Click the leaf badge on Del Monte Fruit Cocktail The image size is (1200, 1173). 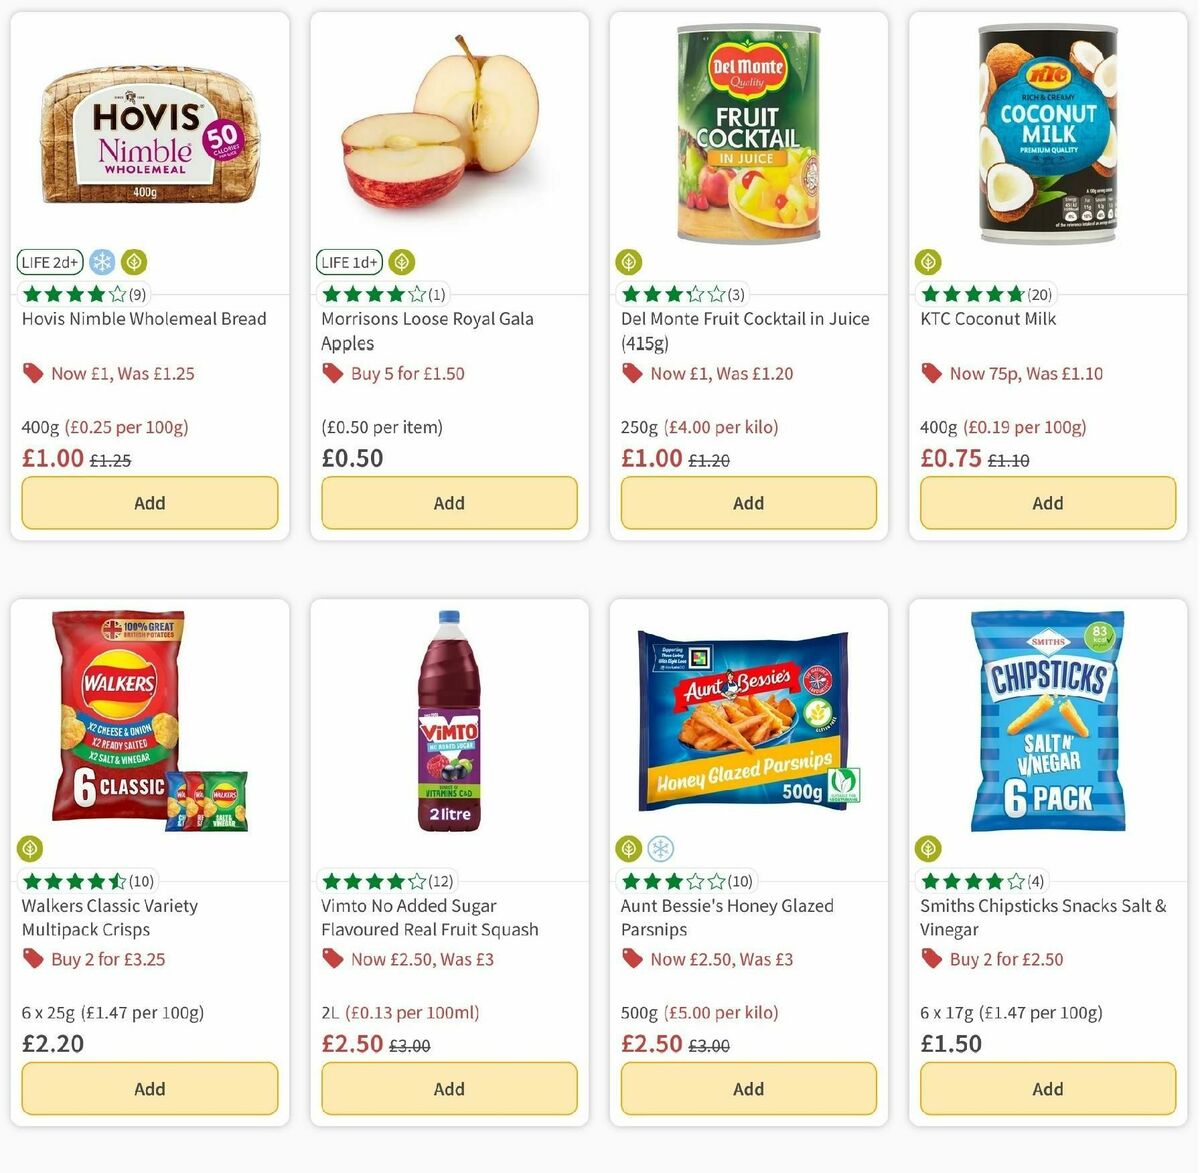(x=628, y=261)
